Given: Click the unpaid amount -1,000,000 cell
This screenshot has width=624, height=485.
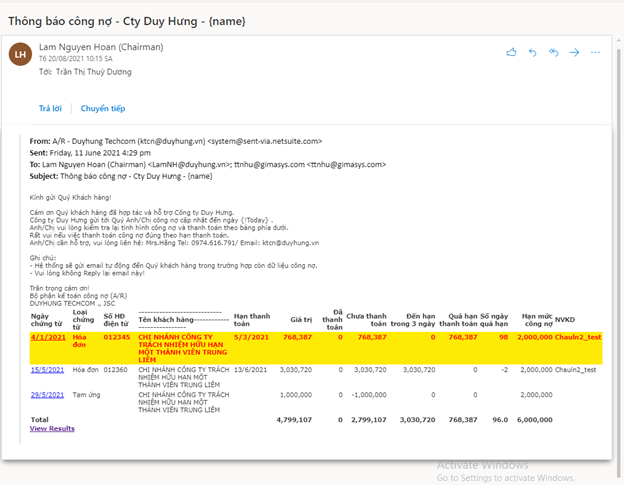Looking at the screenshot, I should [369, 395].
